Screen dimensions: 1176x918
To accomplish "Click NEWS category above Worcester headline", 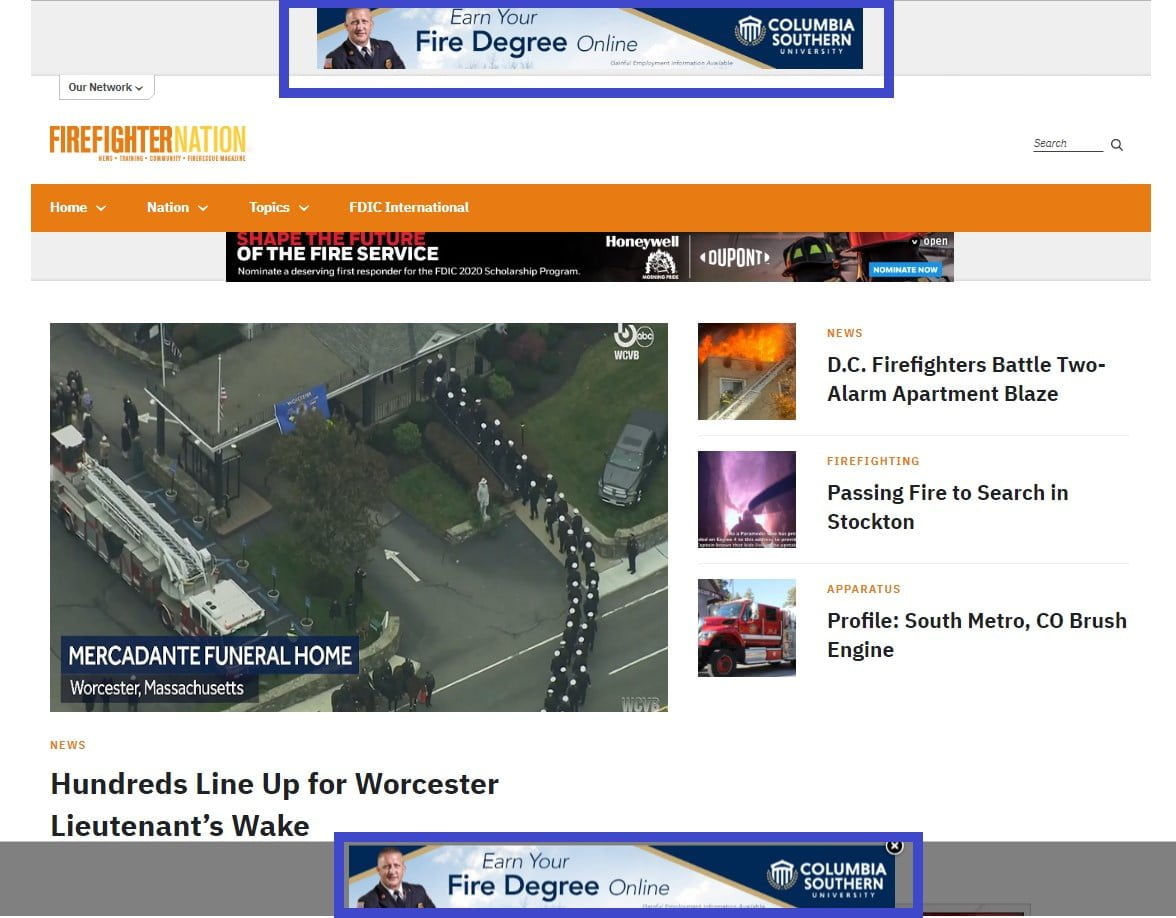I will [68, 745].
